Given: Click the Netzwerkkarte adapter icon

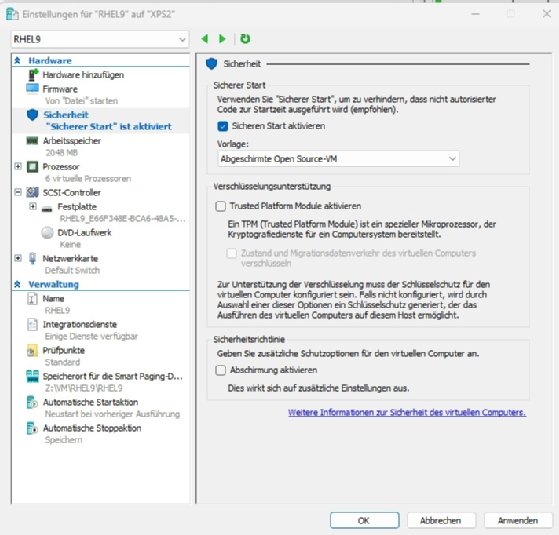Looking at the screenshot, I should [x=32, y=258].
